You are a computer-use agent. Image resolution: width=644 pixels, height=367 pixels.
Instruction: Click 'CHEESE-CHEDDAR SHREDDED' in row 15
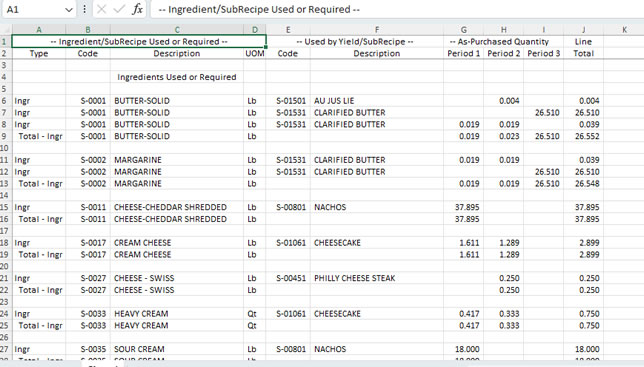click(177, 207)
